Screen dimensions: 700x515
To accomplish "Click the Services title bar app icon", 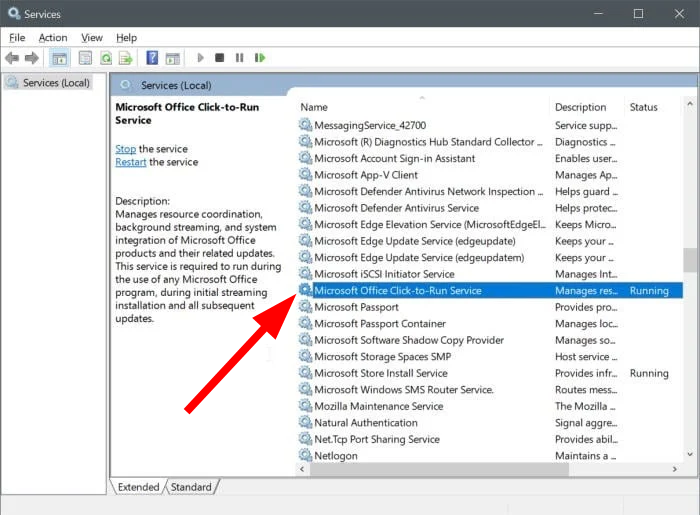I will click(14, 14).
